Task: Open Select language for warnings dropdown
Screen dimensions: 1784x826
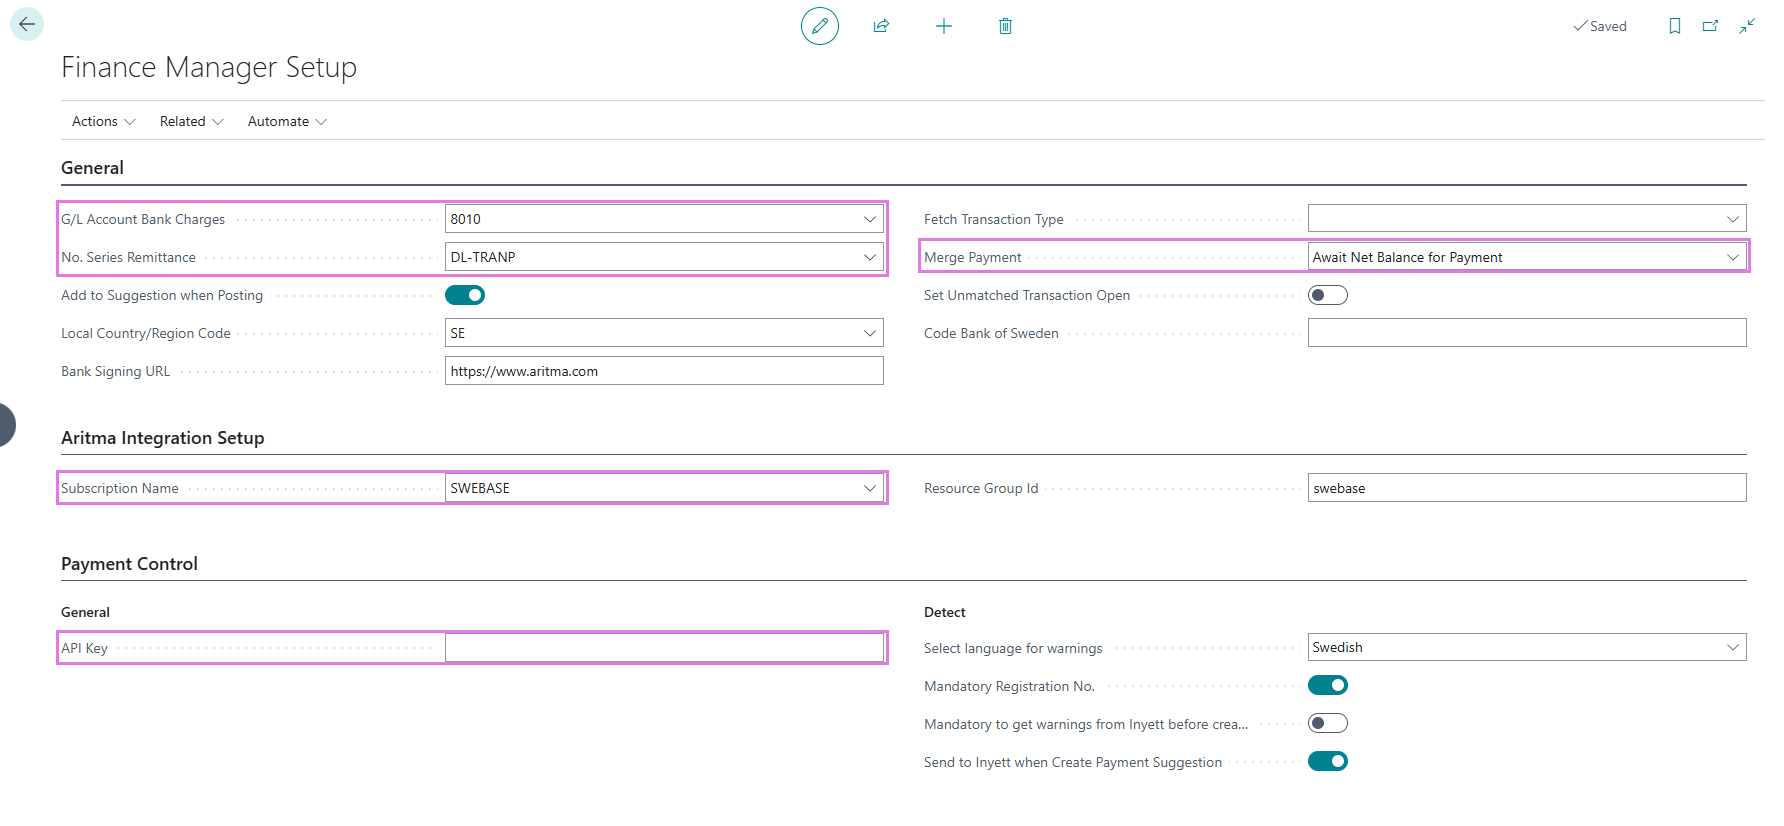Action: [1733, 647]
